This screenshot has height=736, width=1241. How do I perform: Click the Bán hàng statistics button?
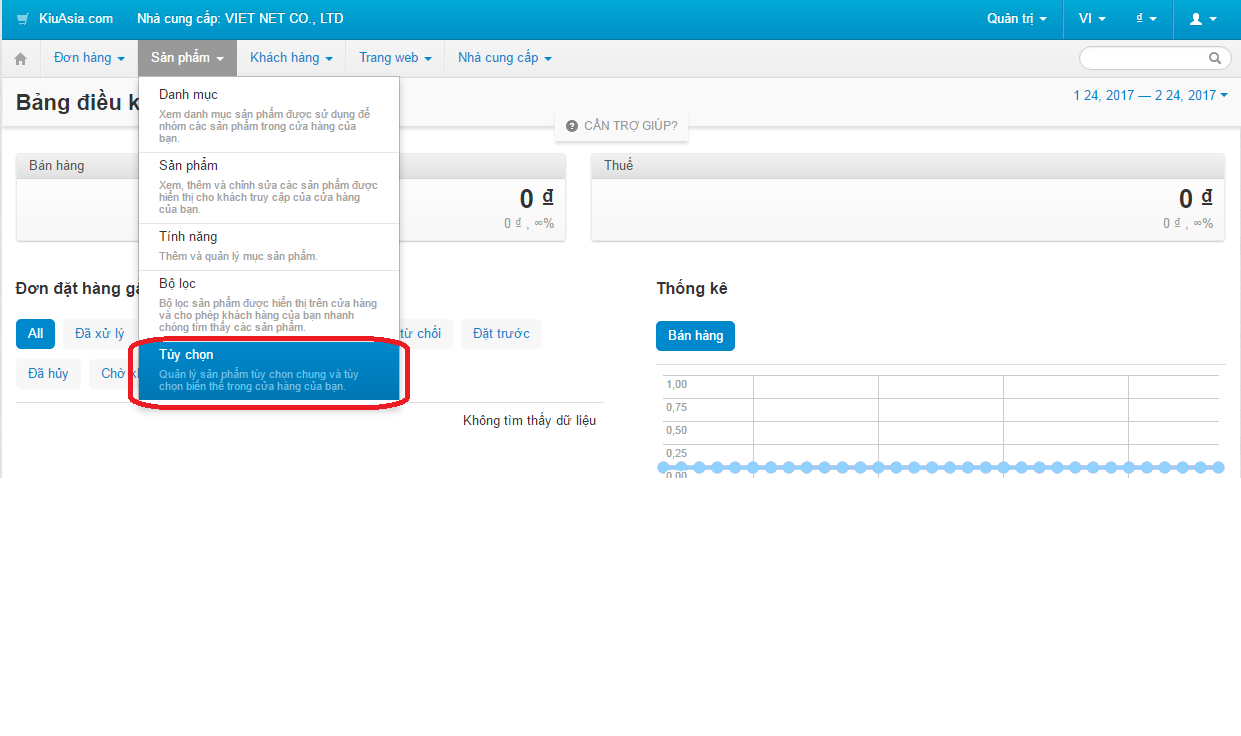(695, 336)
